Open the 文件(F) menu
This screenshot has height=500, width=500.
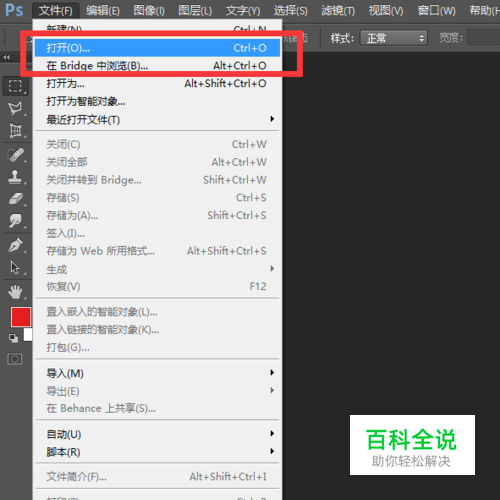pyautogui.click(x=56, y=11)
